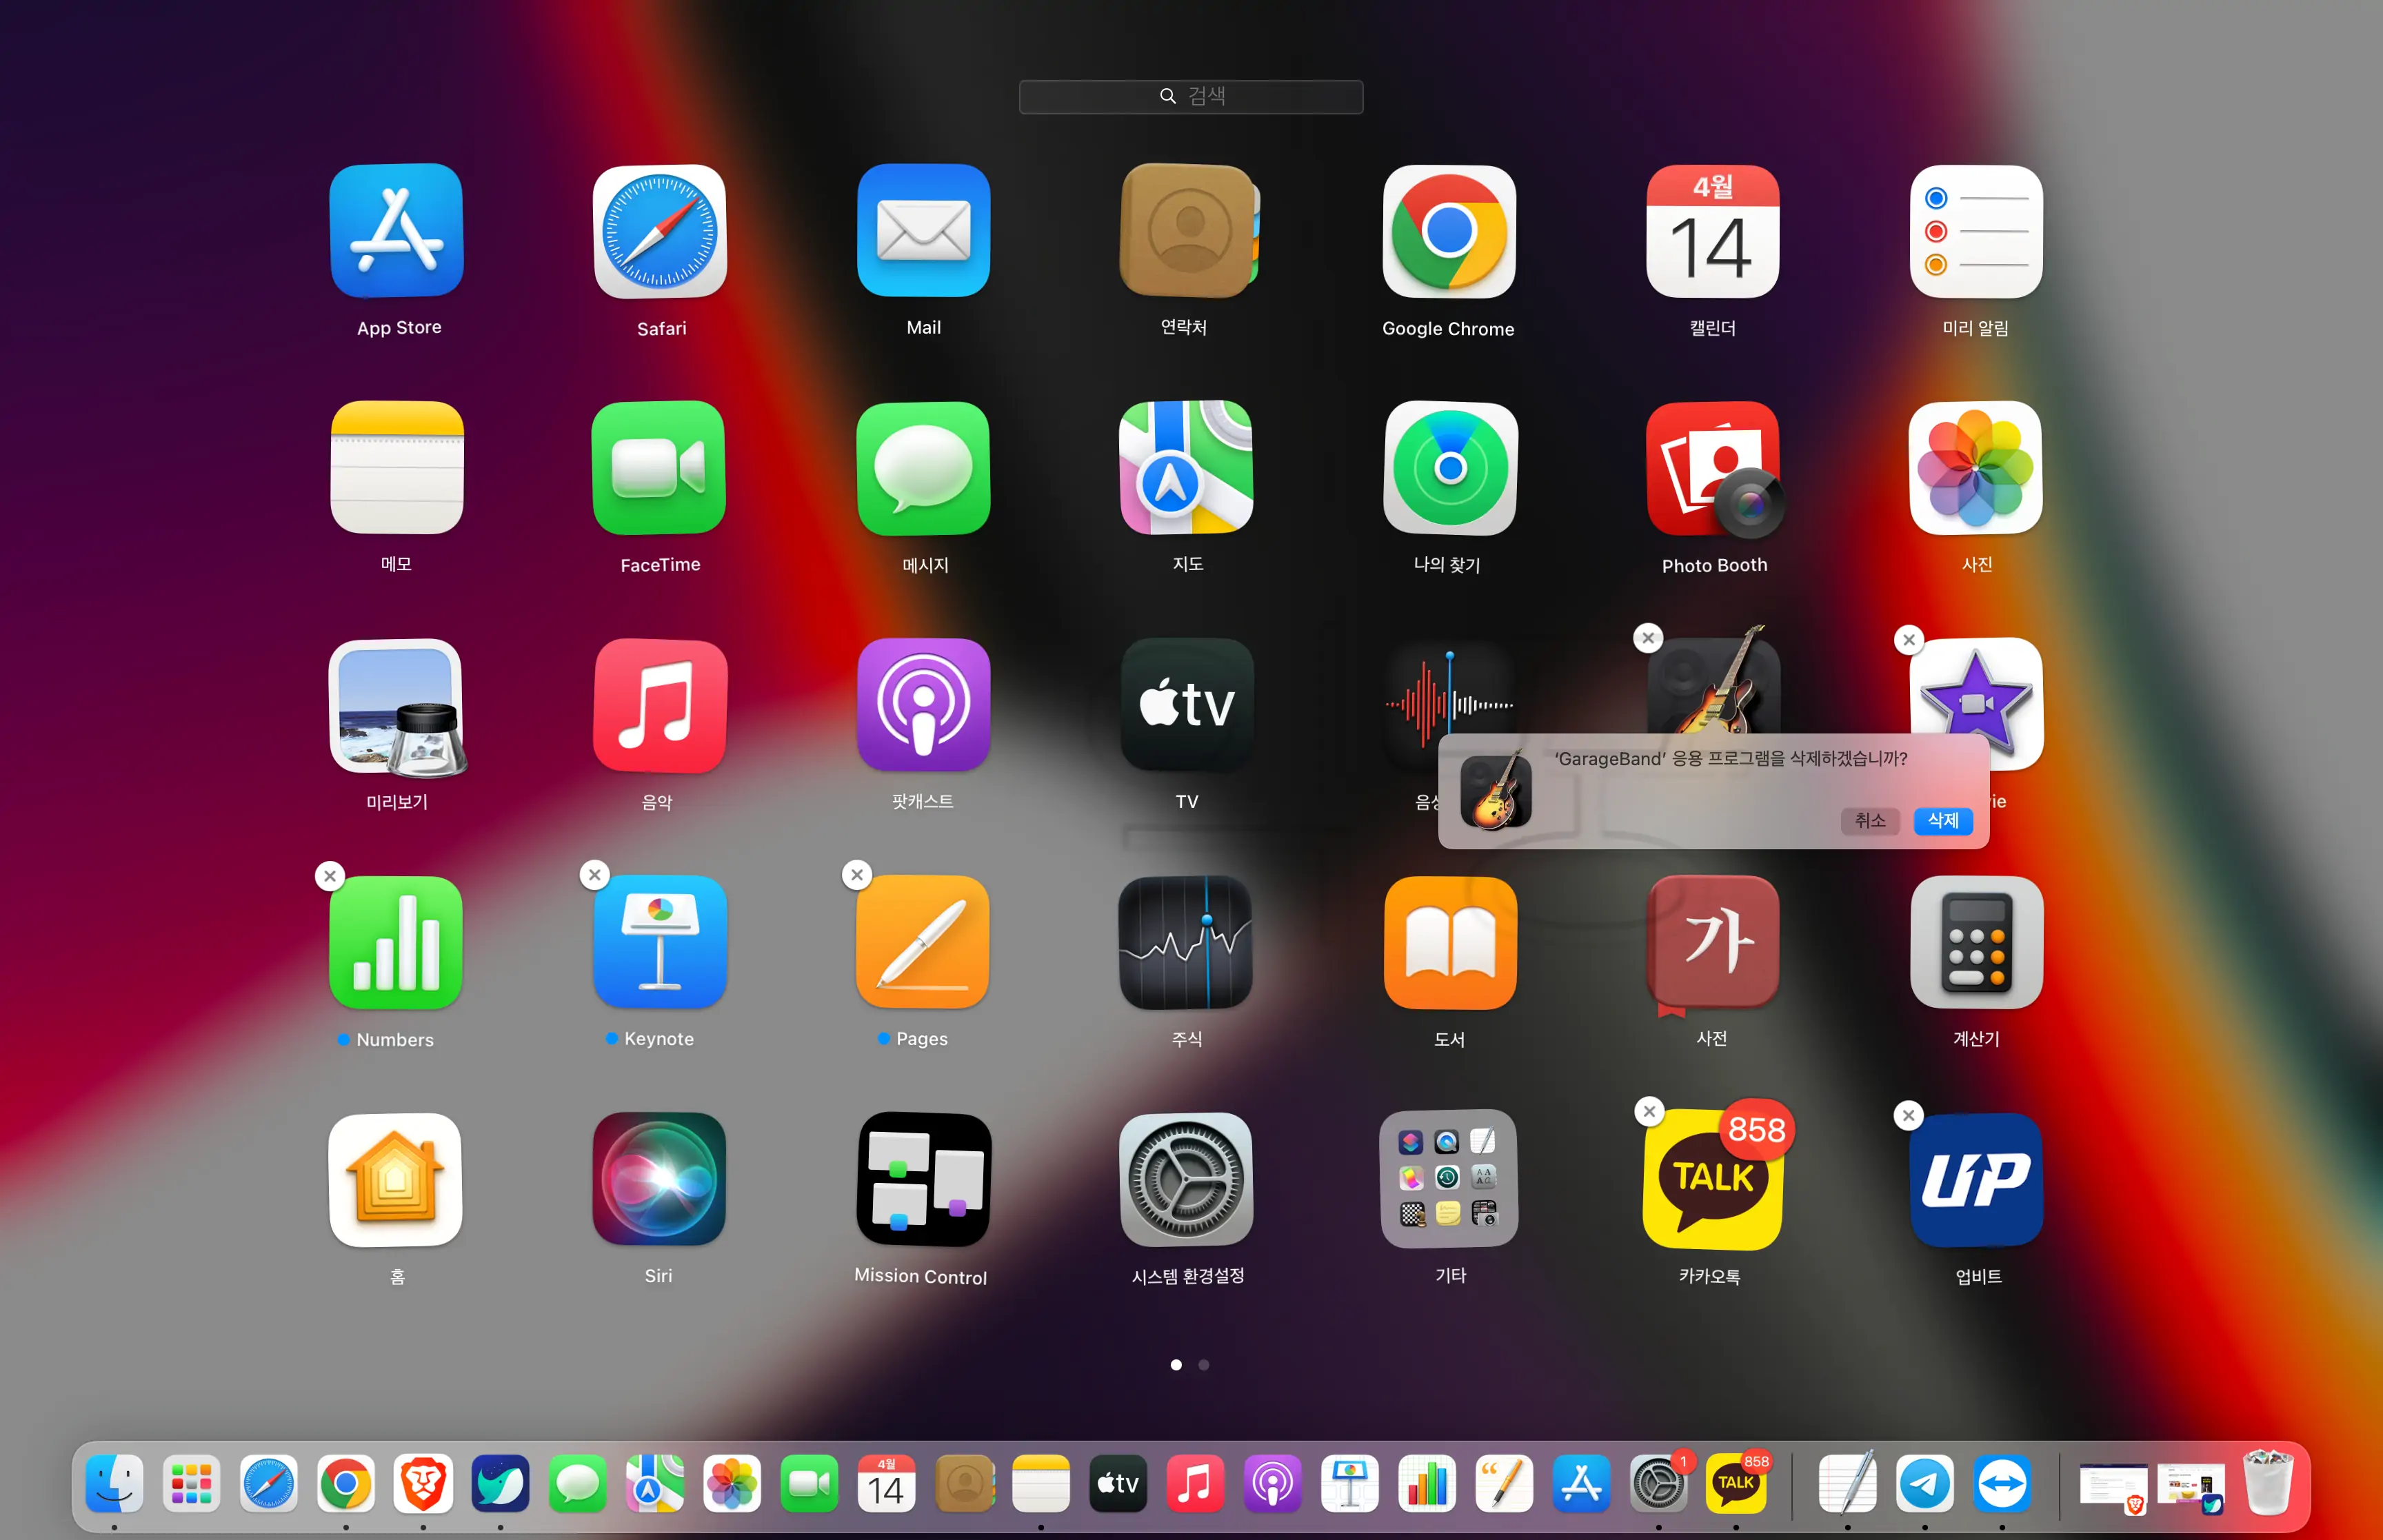This screenshot has height=1540, width=2383.
Task: Confirm deletion with the 삭제 button
Action: 1942,821
